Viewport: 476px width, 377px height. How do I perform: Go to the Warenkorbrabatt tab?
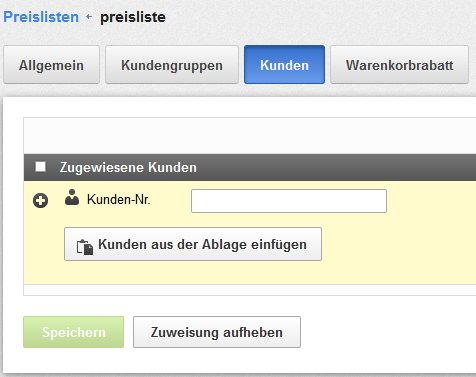(399, 65)
